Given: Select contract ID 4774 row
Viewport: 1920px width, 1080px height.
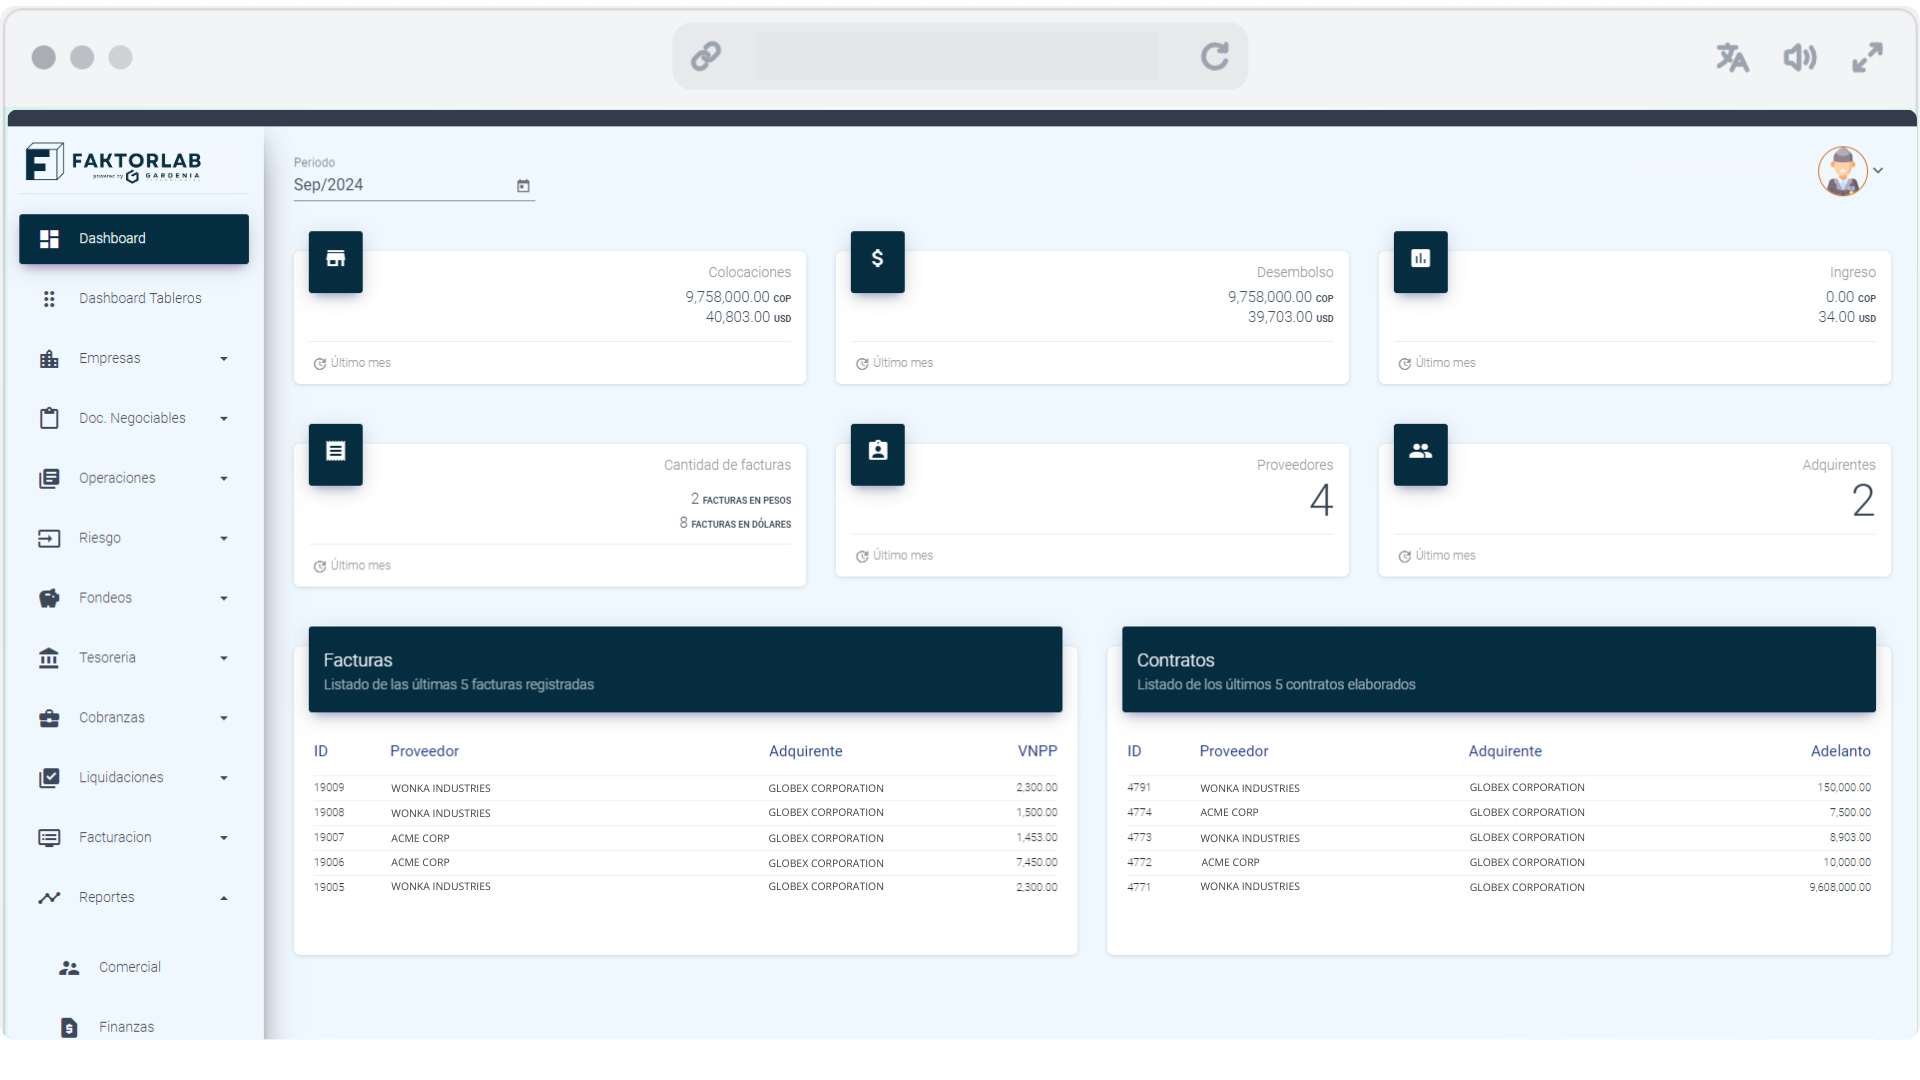Looking at the screenshot, I should (1498, 813).
